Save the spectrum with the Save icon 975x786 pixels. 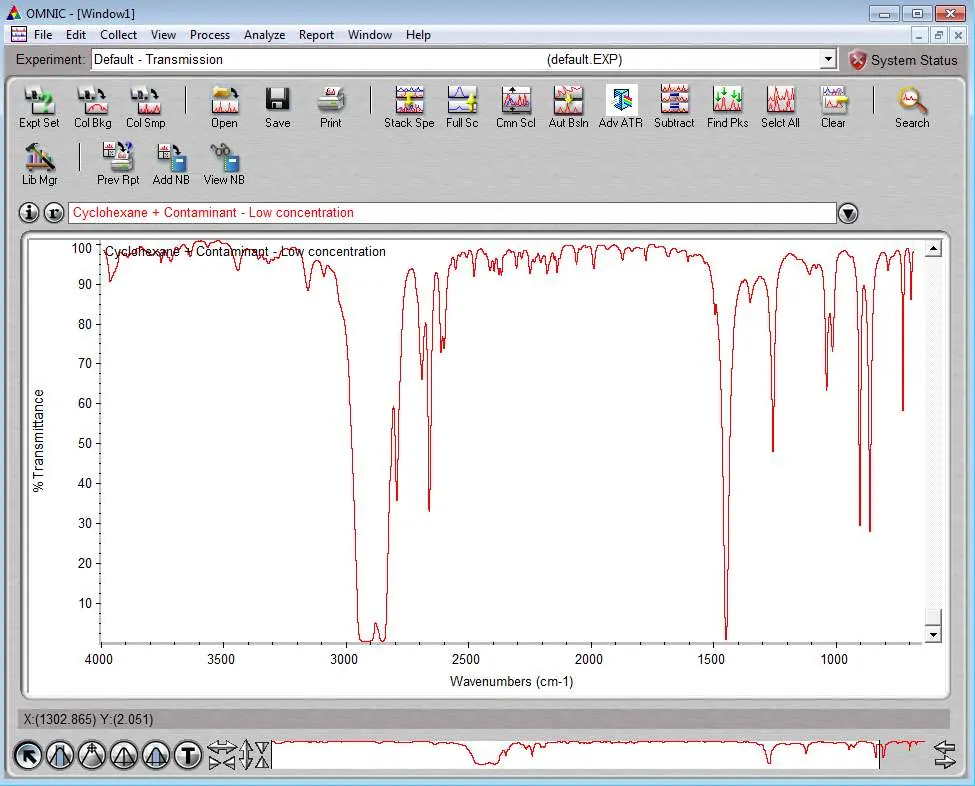(277, 106)
